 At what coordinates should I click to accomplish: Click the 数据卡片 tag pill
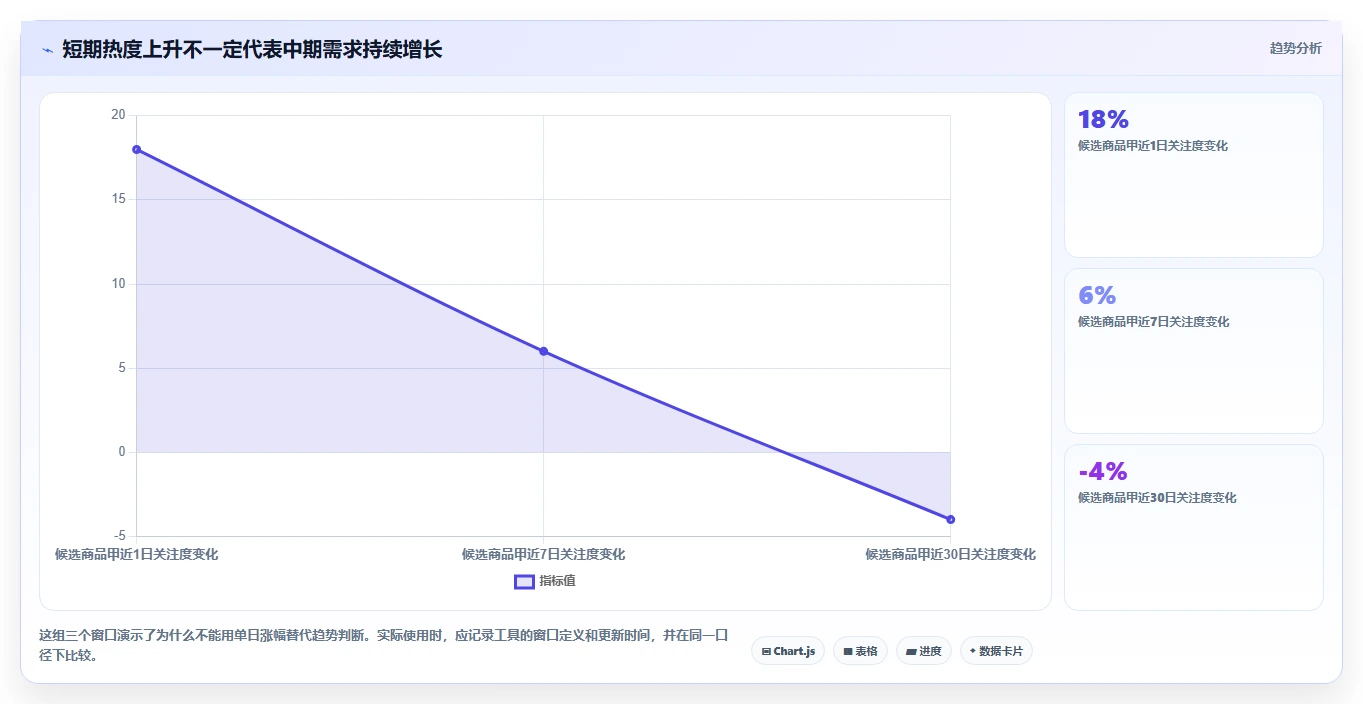click(996, 651)
